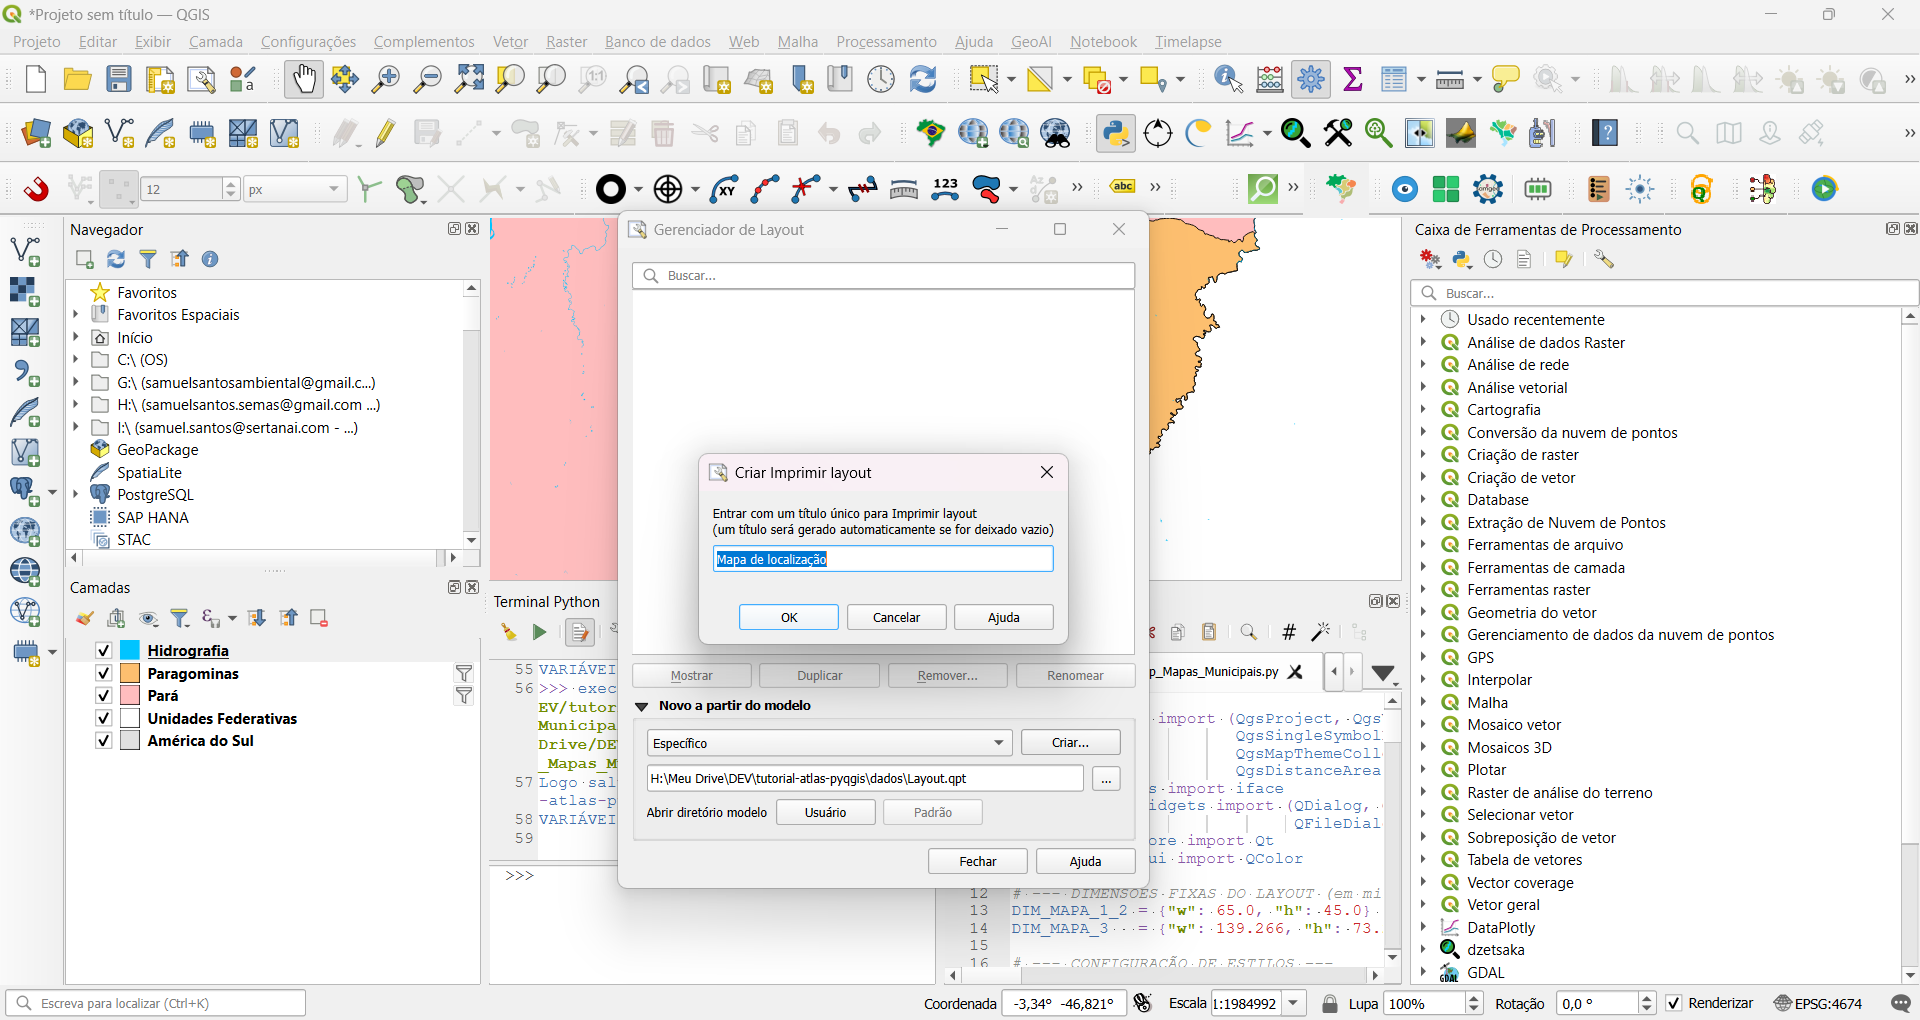Screen dimensions: 1920x1020
Task: Click the Pará layer pink color swatch
Action: [130, 696]
